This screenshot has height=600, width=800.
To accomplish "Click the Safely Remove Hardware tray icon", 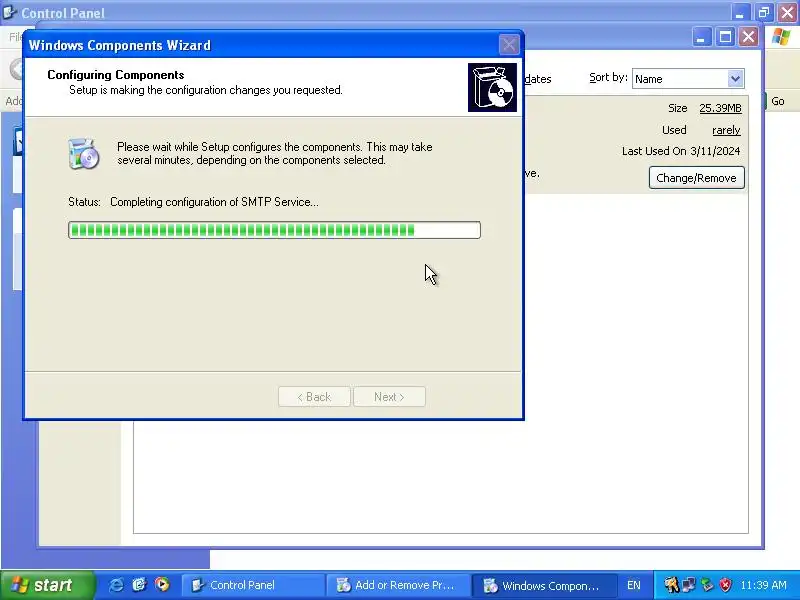I will [707, 585].
